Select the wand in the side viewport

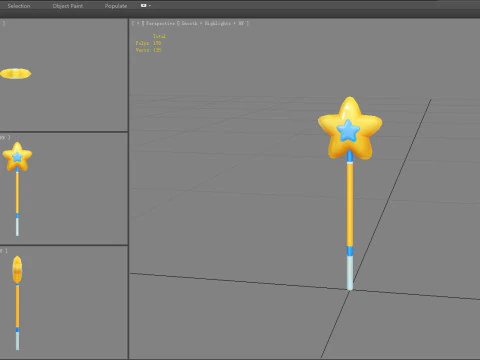coord(17,303)
